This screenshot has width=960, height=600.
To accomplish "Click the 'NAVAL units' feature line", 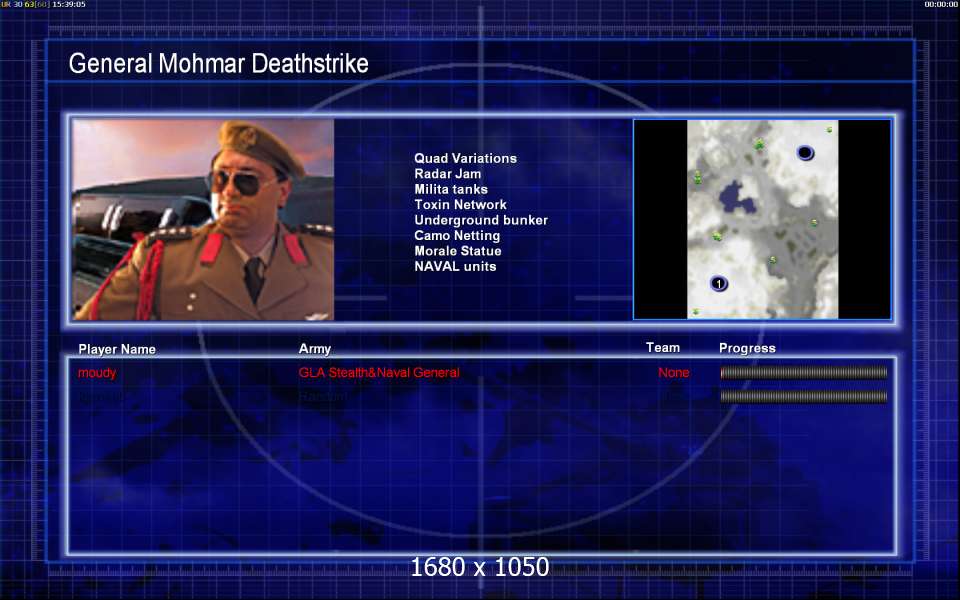I will coord(456,266).
